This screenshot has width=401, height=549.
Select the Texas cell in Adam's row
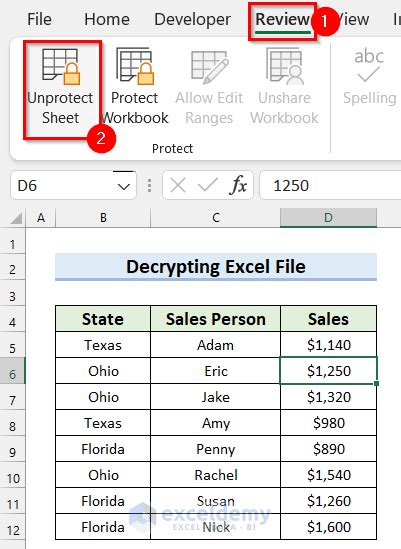(103, 345)
